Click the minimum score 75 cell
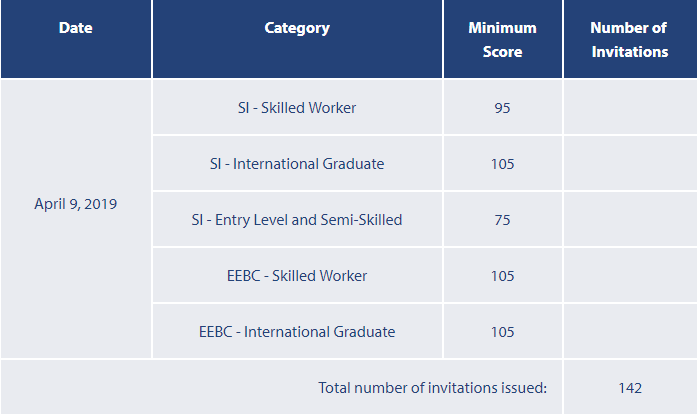This screenshot has height=415, width=698. click(502, 219)
